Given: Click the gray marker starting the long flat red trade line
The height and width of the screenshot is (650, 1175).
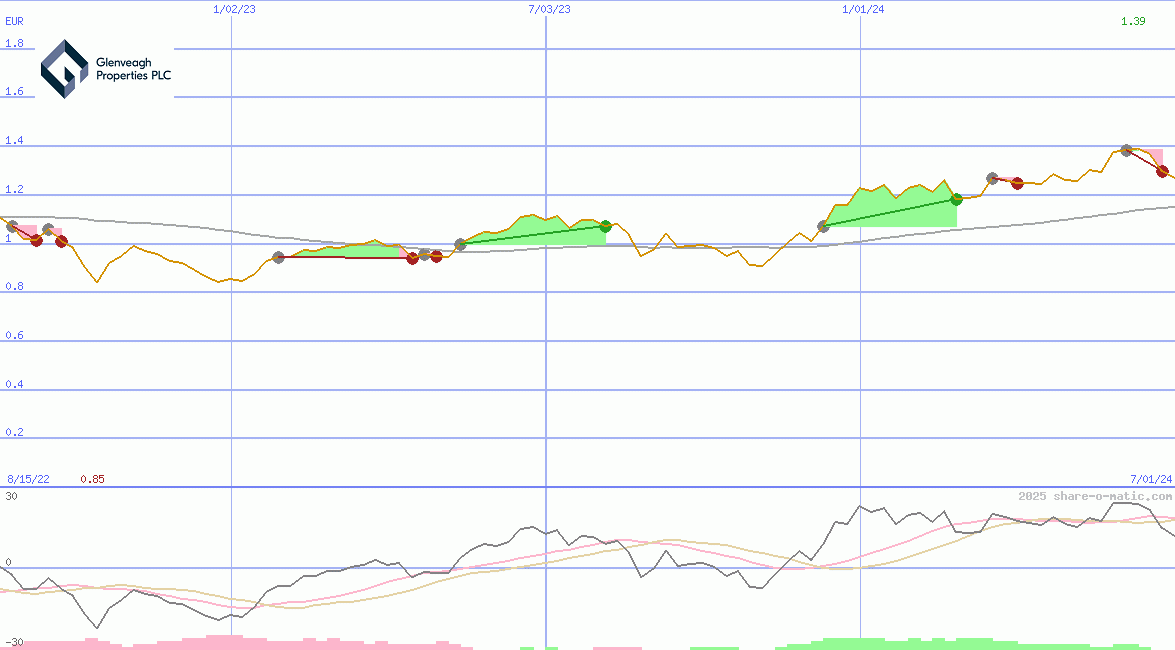Looking at the screenshot, I should point(278,257).
